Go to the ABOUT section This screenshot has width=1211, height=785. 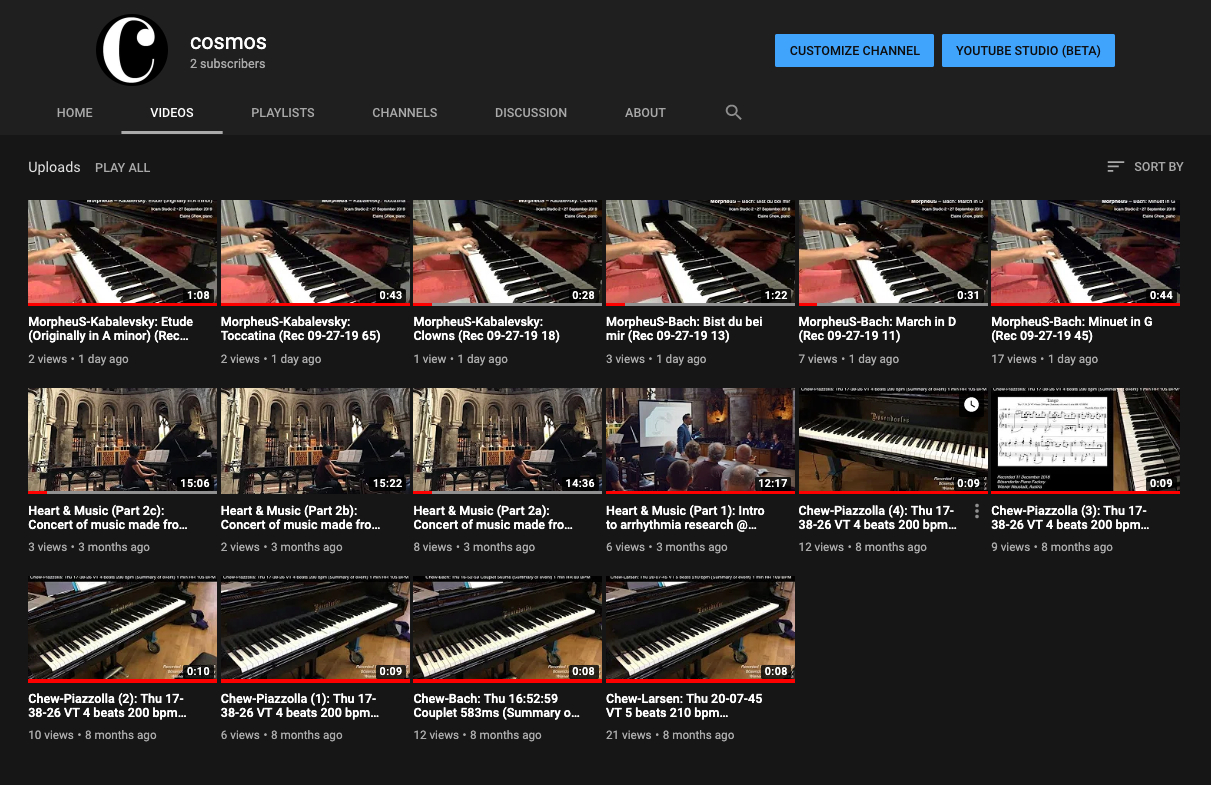click(645, 112)
